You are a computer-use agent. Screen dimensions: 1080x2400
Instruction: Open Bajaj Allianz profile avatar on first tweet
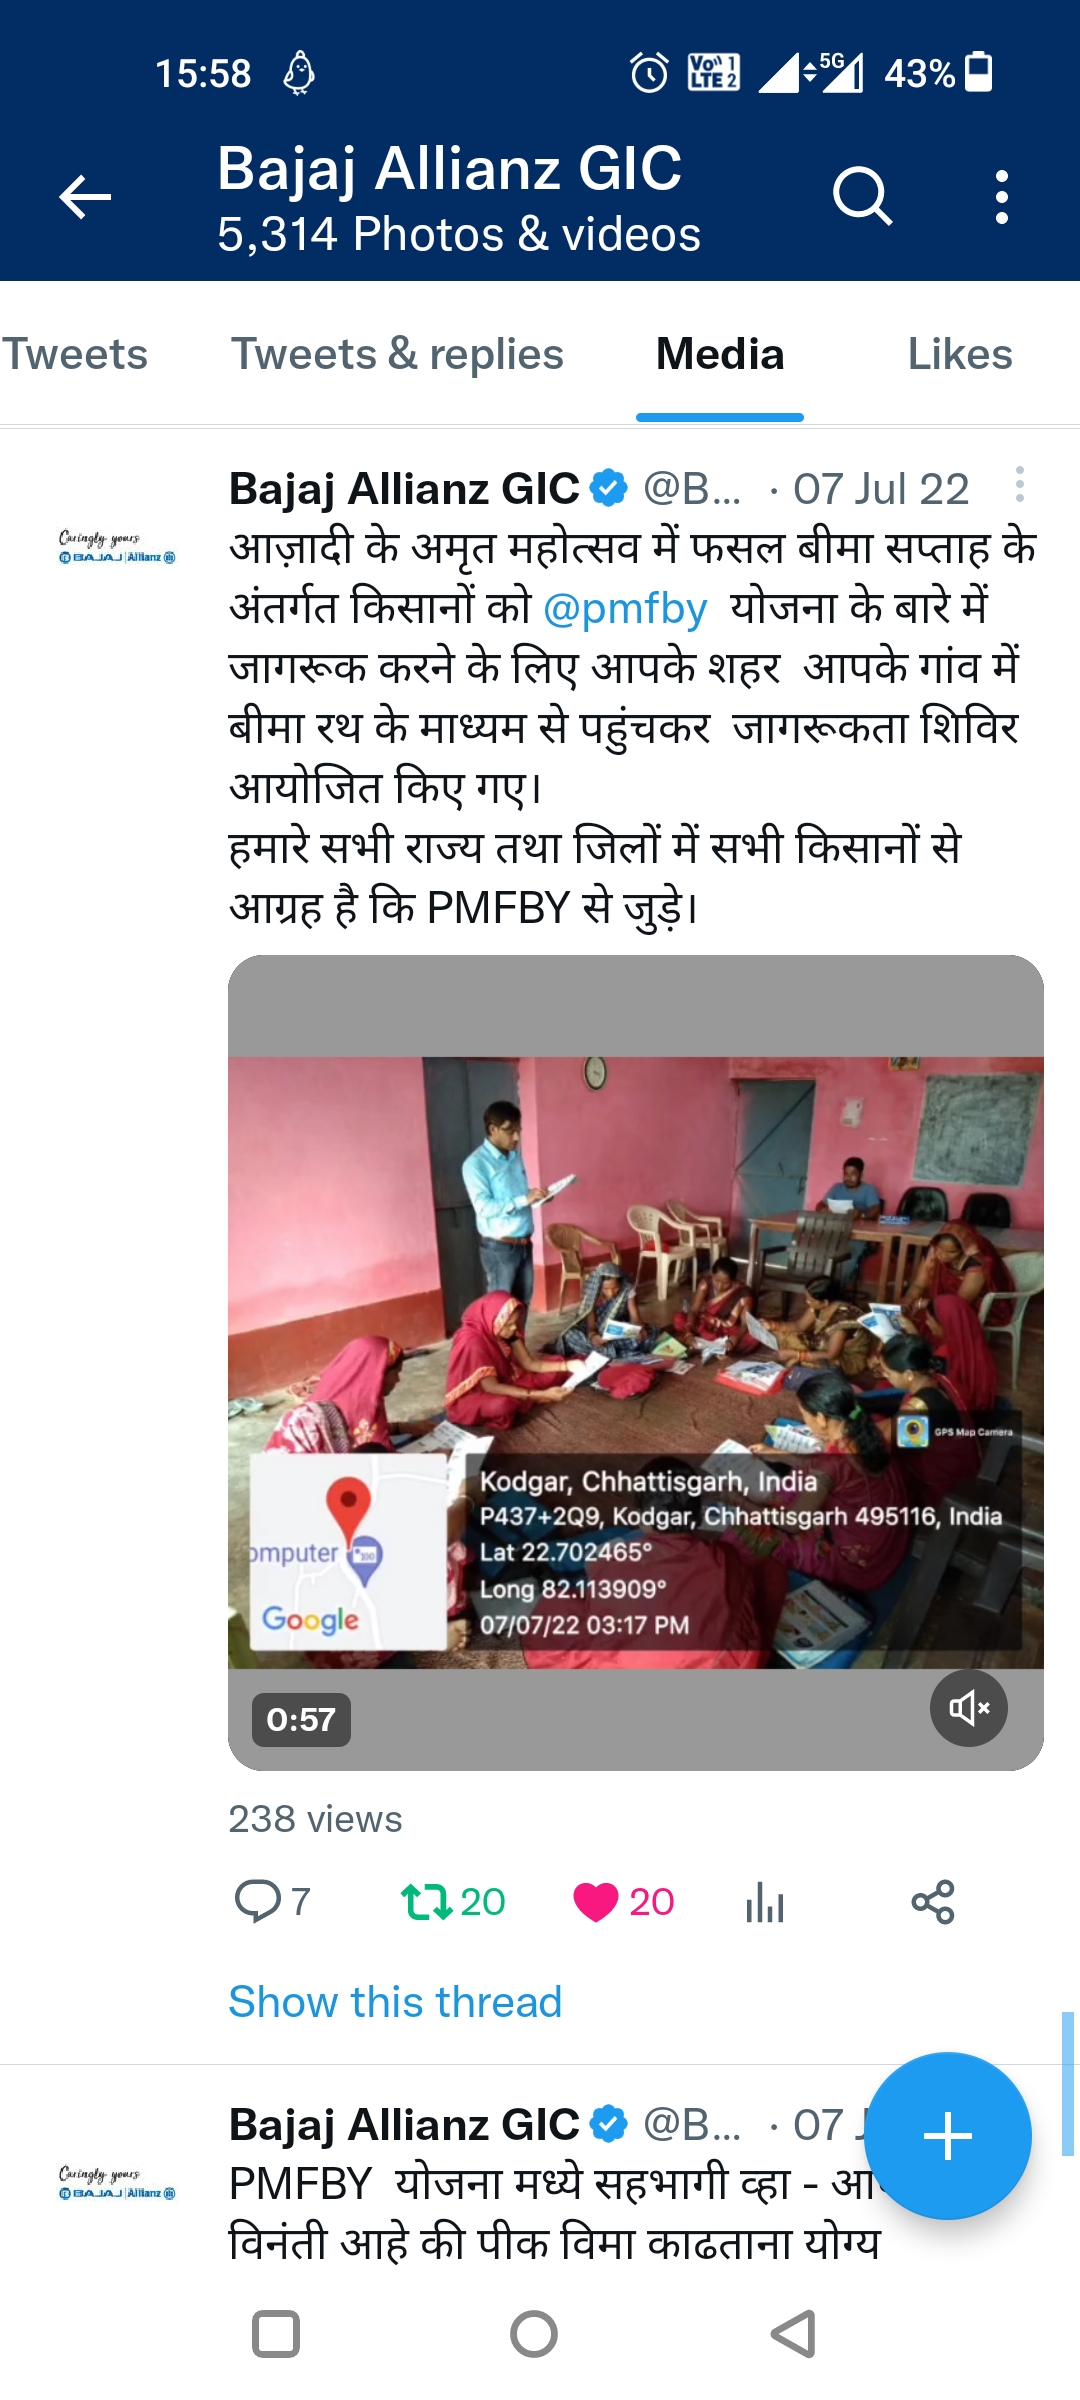click(x=117, y=547)
